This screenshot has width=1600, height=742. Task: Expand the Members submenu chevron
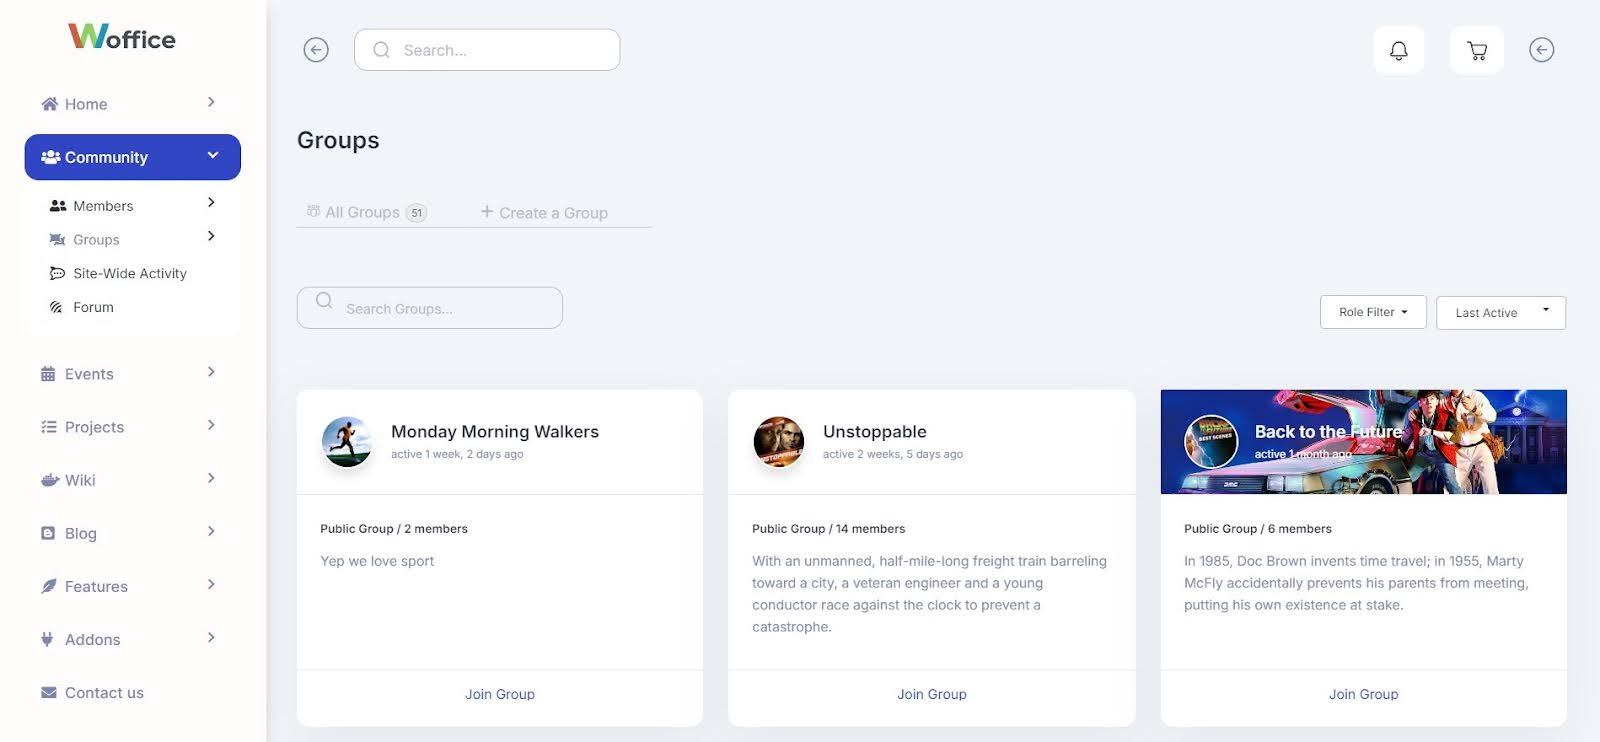211,203
